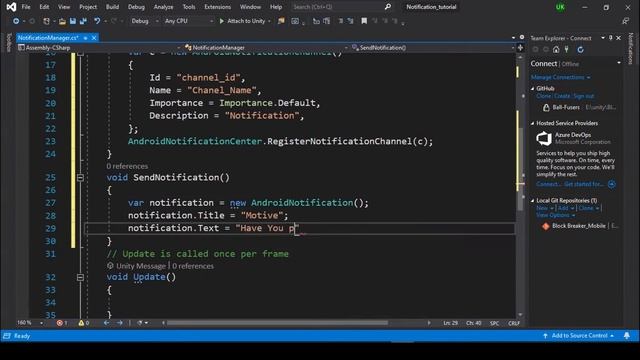Open the New repository dropdown
The width and height of the screenshot is (640, 360).
tap(545, 208)
